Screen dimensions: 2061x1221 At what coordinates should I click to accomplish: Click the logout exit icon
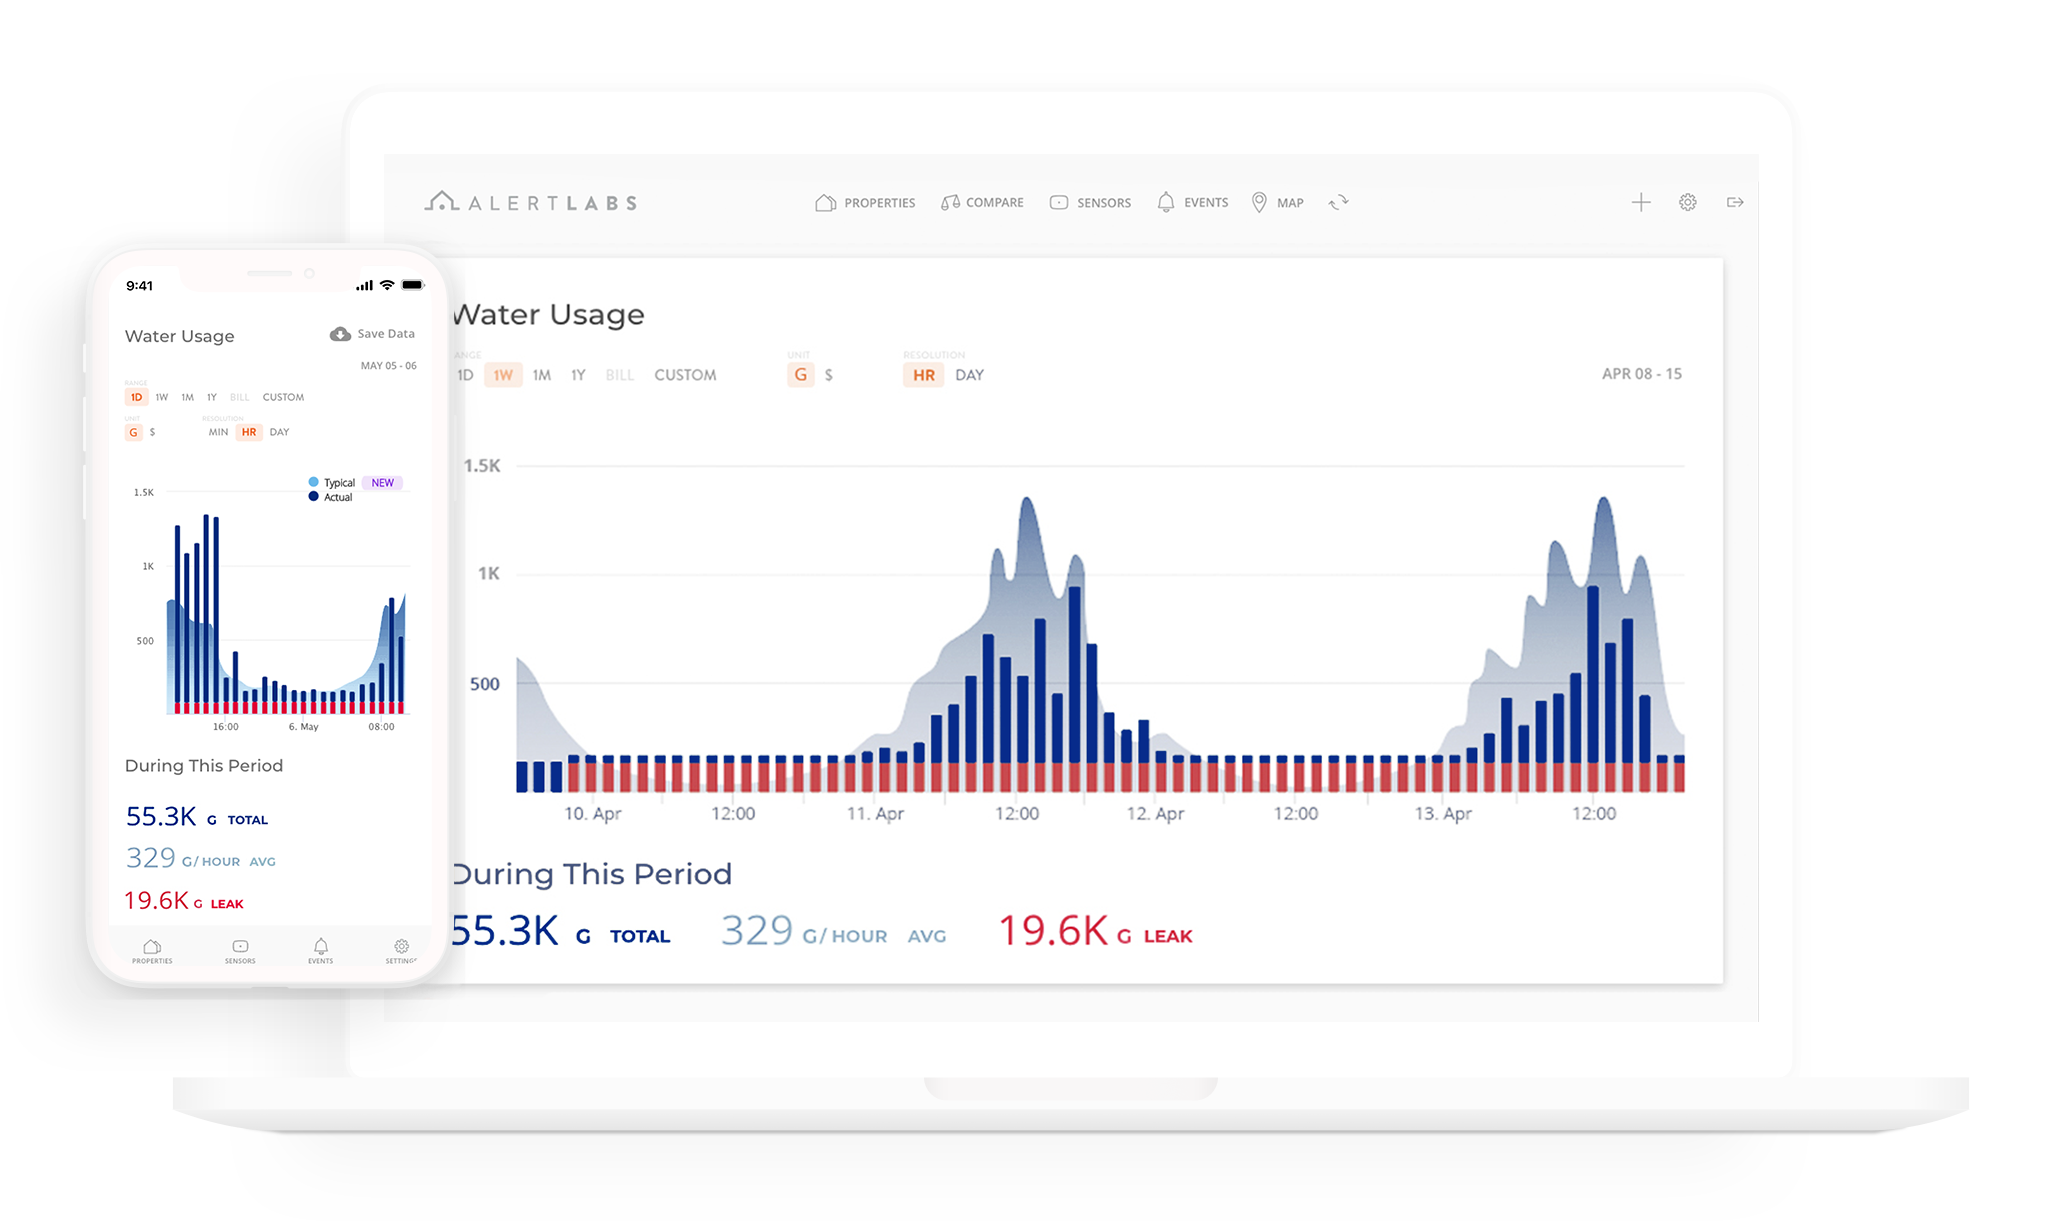click(x=1735, y=202)
